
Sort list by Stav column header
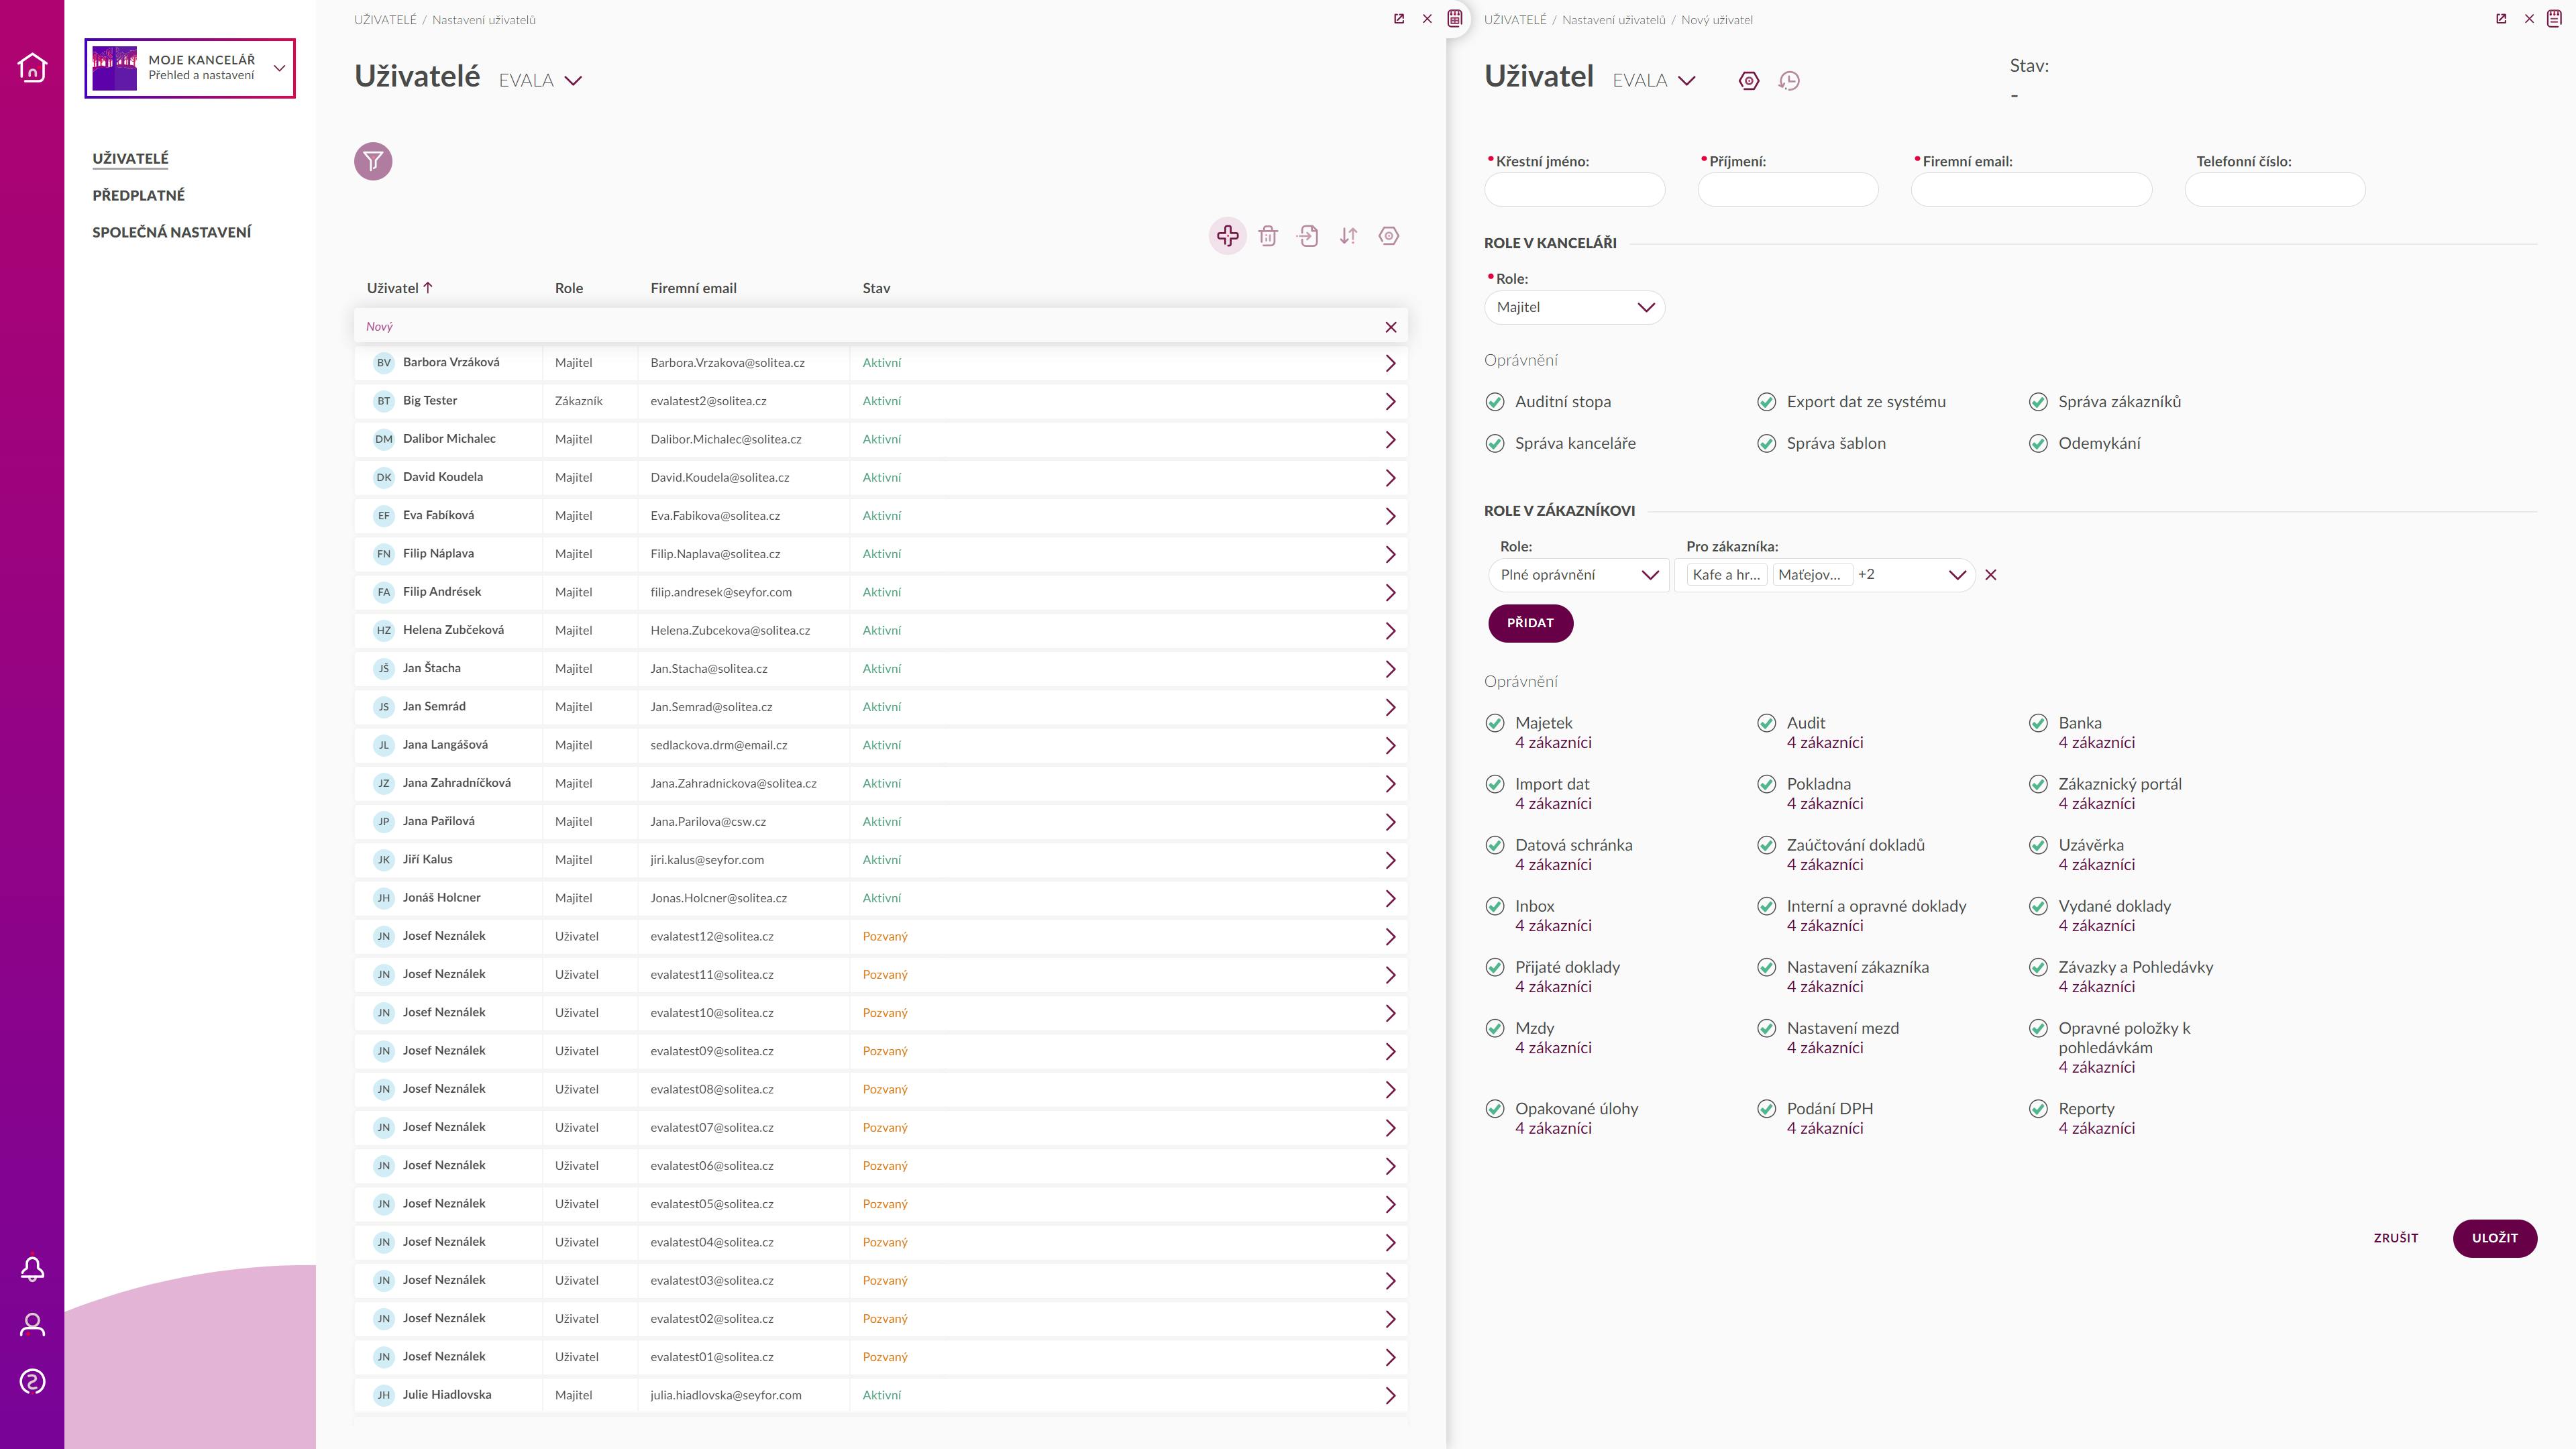click(x=876, y=288)
